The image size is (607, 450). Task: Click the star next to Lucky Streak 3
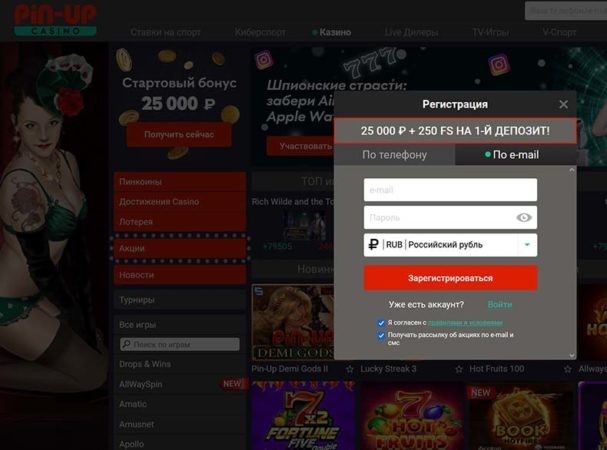(x=459, y=369)
